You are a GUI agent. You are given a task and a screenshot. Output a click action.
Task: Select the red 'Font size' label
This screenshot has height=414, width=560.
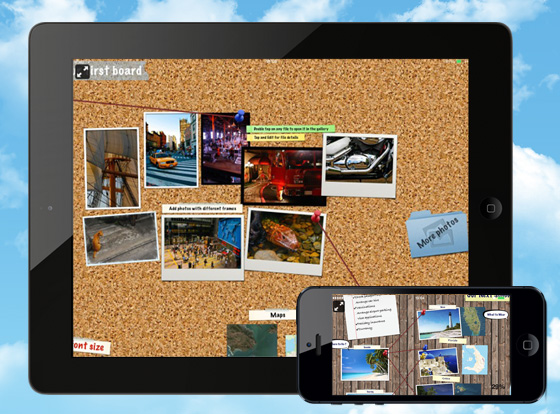[x=91, y=346]
